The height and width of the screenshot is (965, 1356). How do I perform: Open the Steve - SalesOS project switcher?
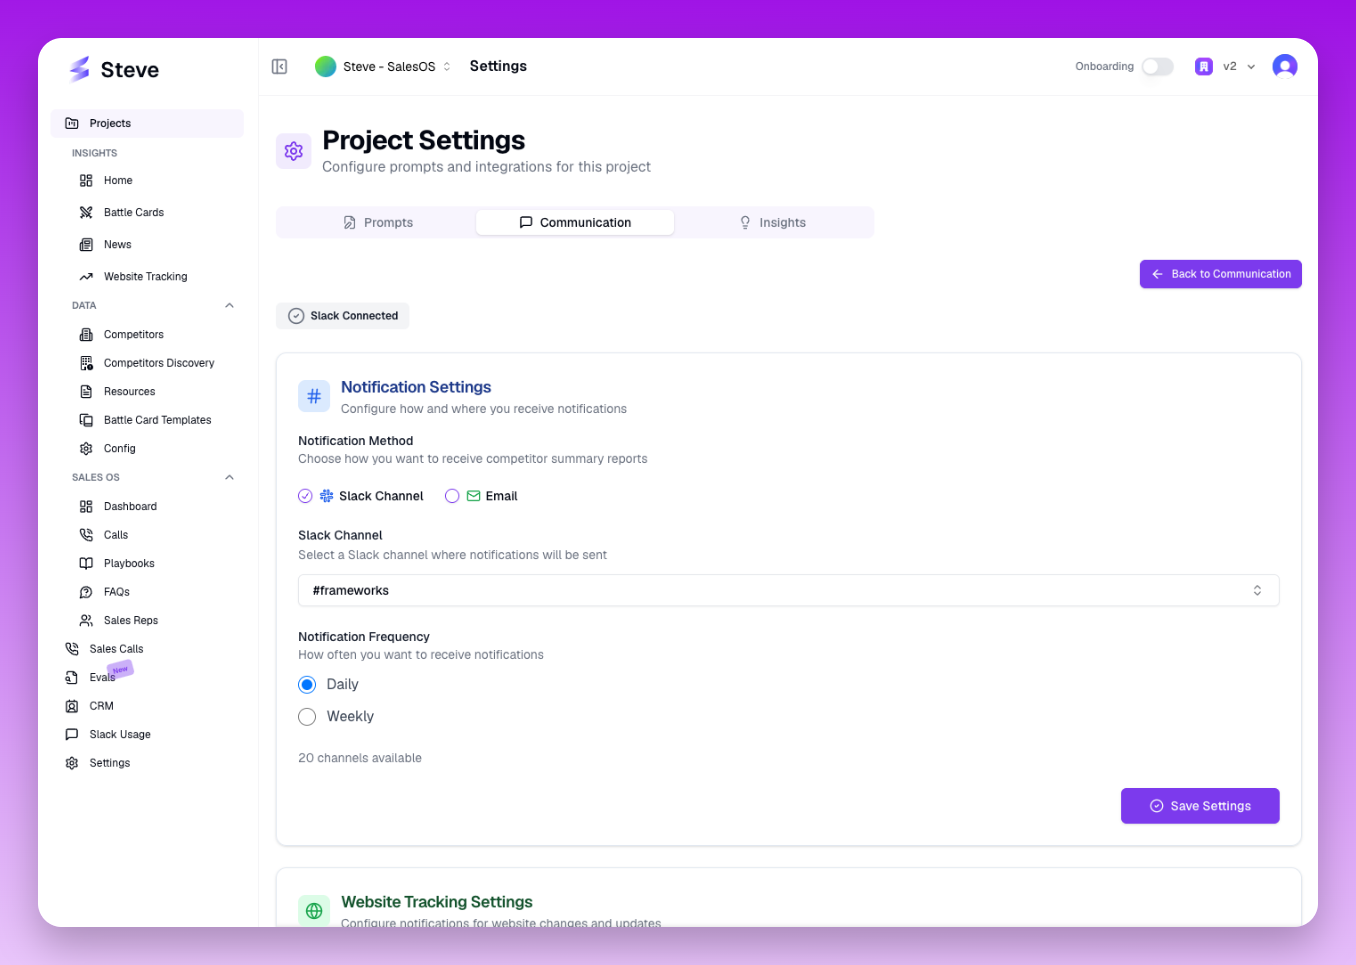(x=384, y=67)
